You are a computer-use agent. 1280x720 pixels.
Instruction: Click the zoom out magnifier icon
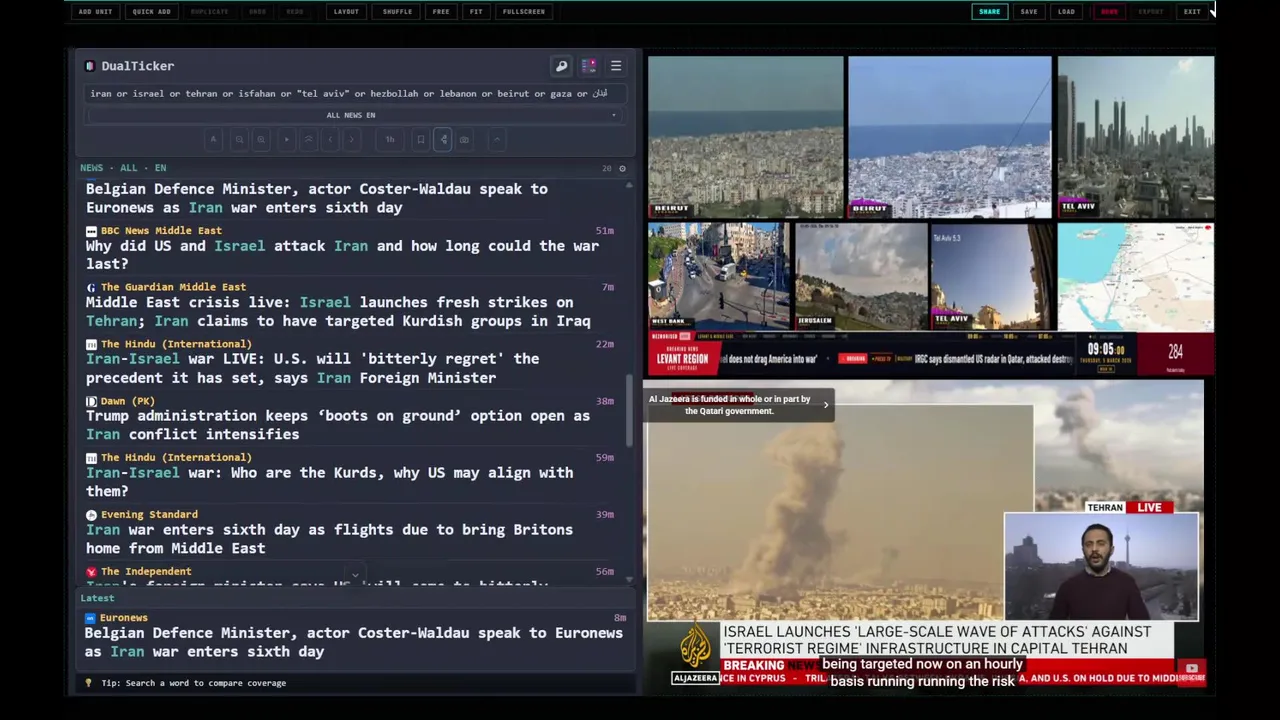[239, 139]
